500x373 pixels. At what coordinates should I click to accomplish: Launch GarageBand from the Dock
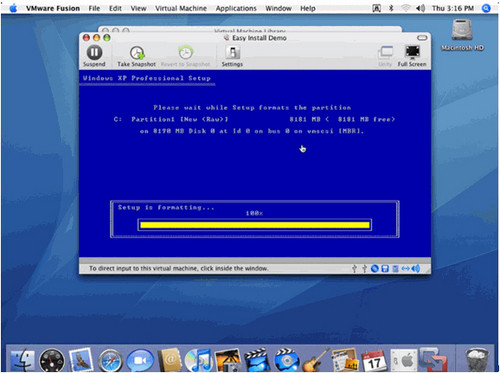click(315, 360)
